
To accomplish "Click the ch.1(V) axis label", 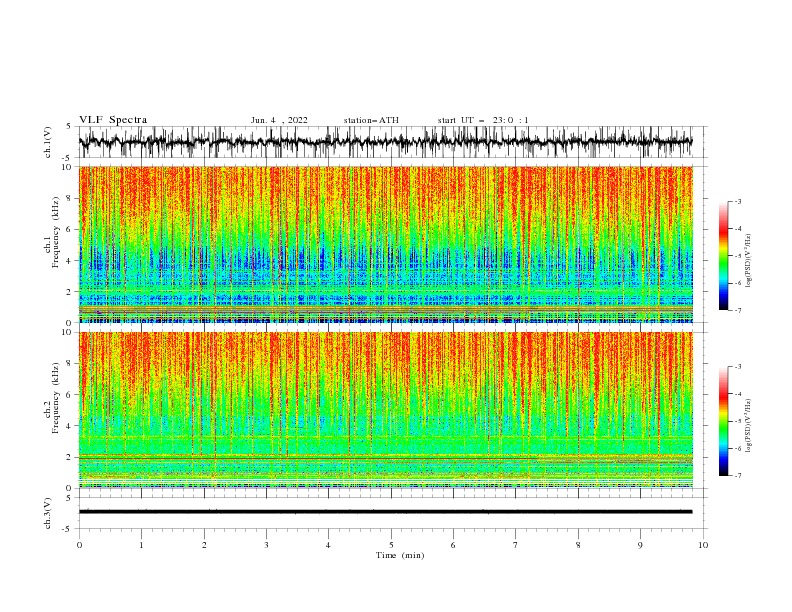I will [x=48, y=142].
